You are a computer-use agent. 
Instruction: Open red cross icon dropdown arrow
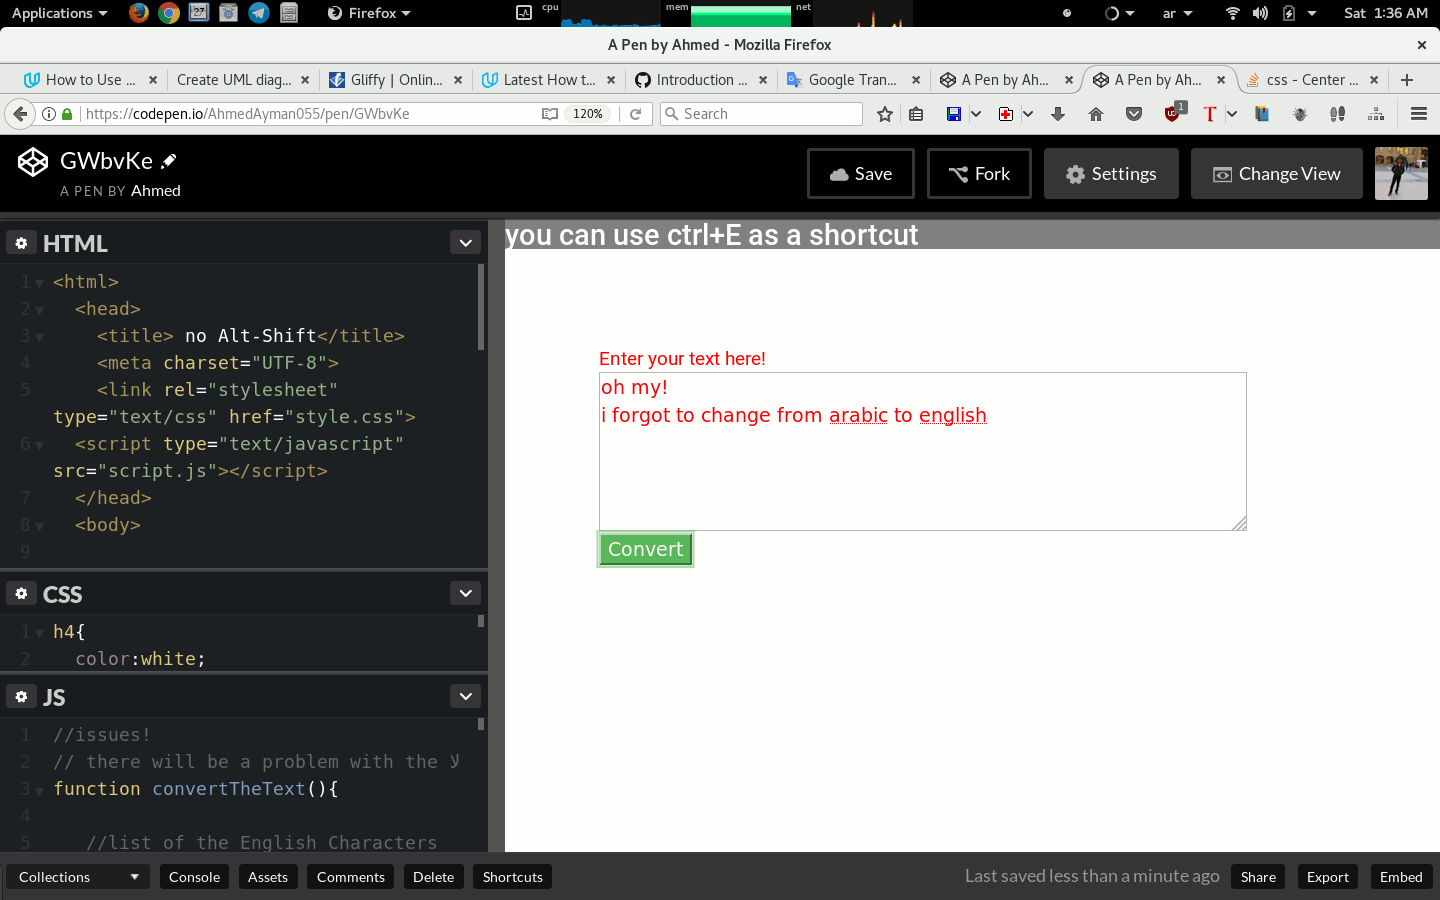click(1028, 114)
